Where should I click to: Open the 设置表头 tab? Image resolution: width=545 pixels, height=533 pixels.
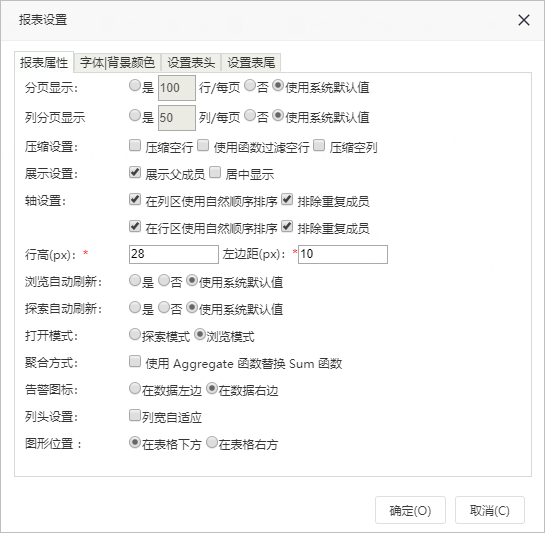click(x=191, y=63)
